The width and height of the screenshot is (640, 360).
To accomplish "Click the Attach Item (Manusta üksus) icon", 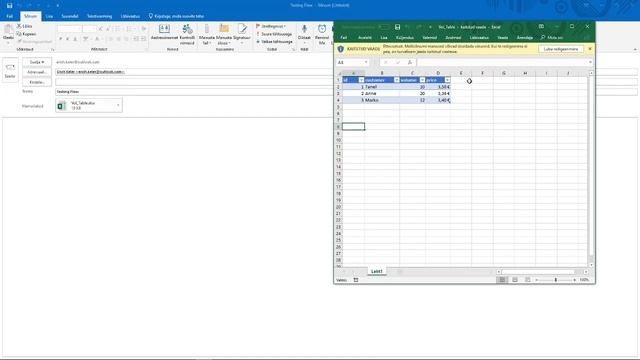I will (224, 29).
